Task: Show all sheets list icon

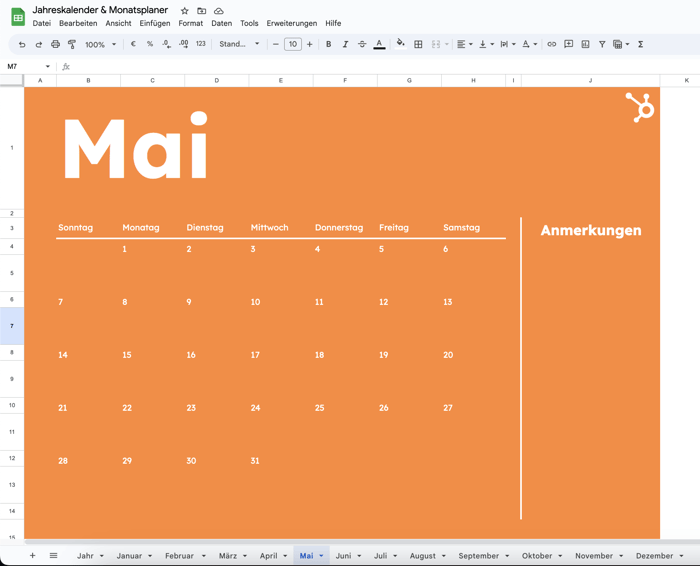Action: point(54,556)
